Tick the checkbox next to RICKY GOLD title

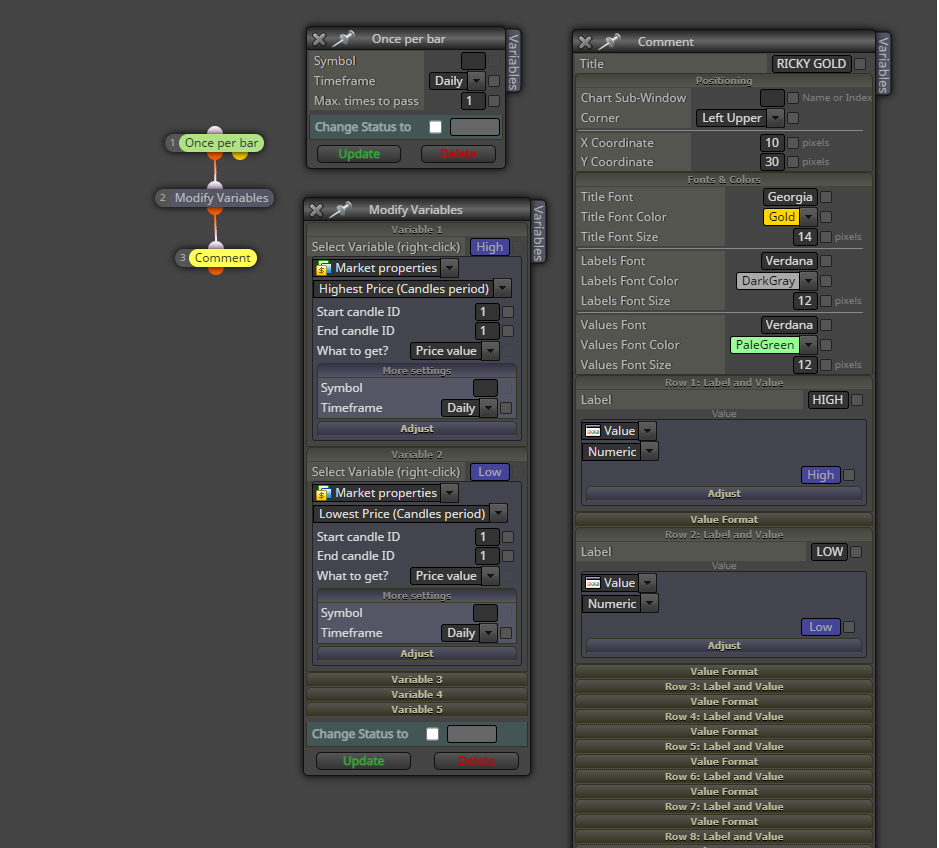point(860,63)
